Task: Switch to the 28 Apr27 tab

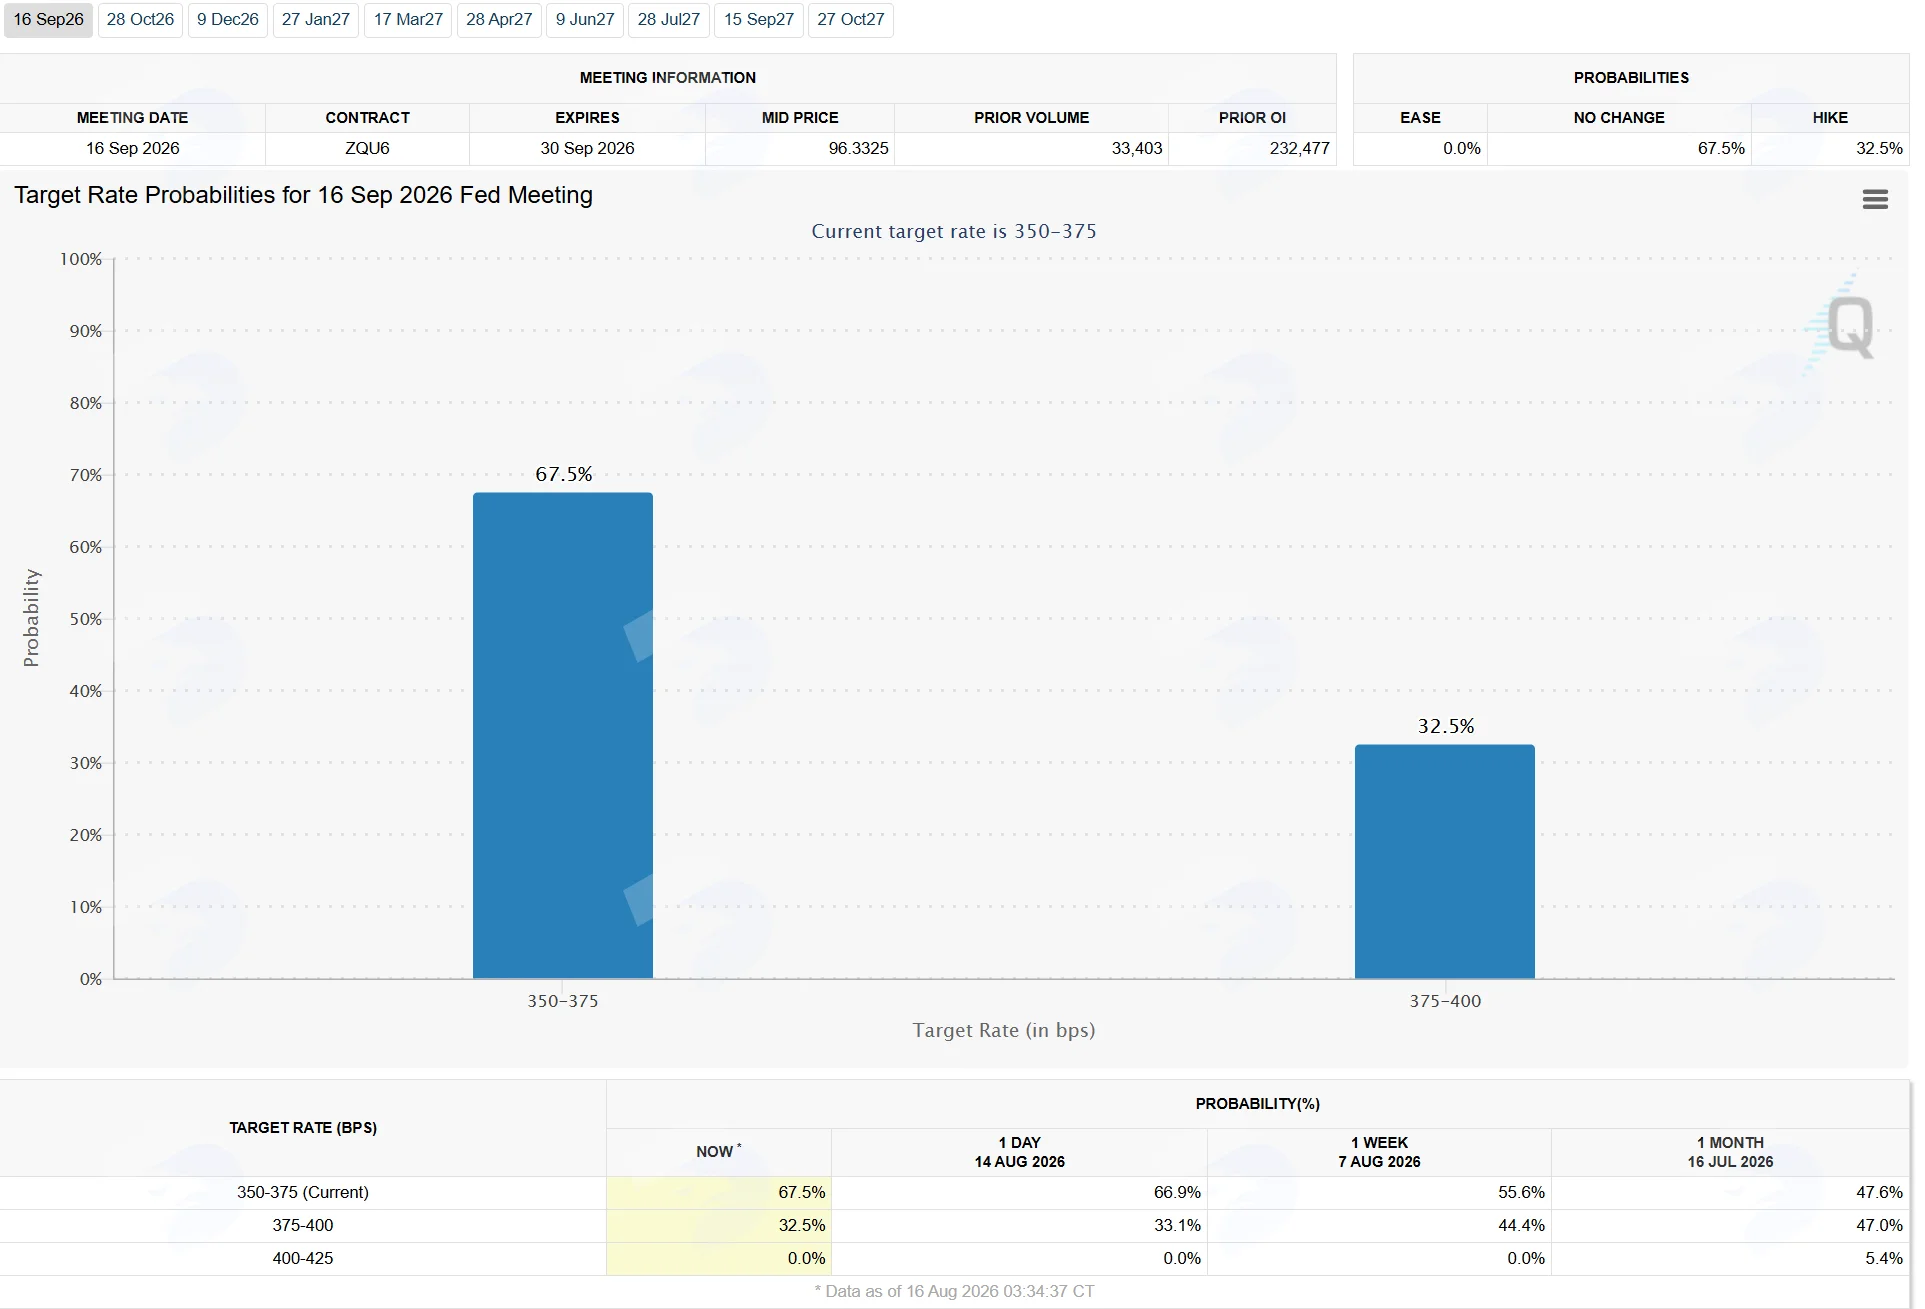Action: coord(499,20)
